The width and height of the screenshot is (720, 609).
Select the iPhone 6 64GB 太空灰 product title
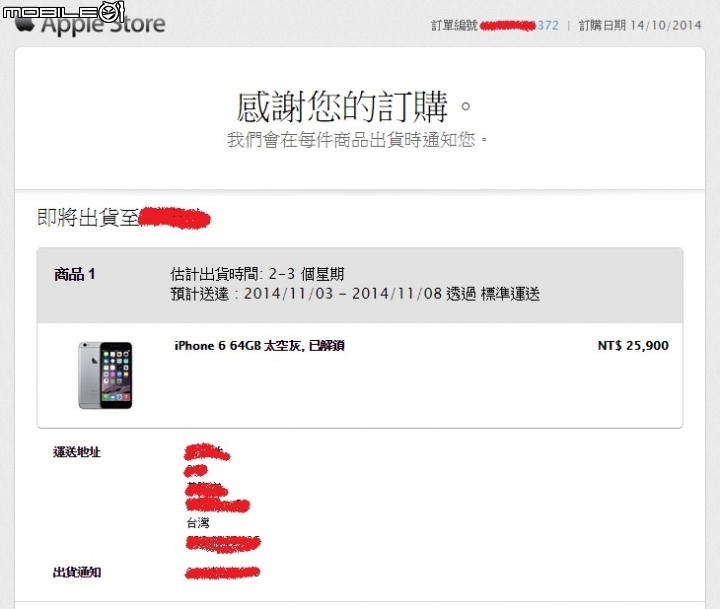(259, 345)
